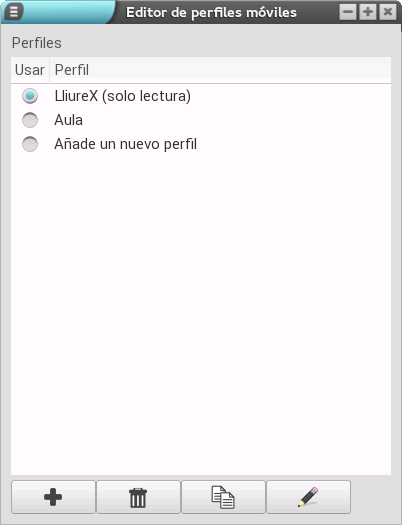The image size is (402, 525).
Task: Sort by the Perfil column header
Action: [x=220, y=70]
